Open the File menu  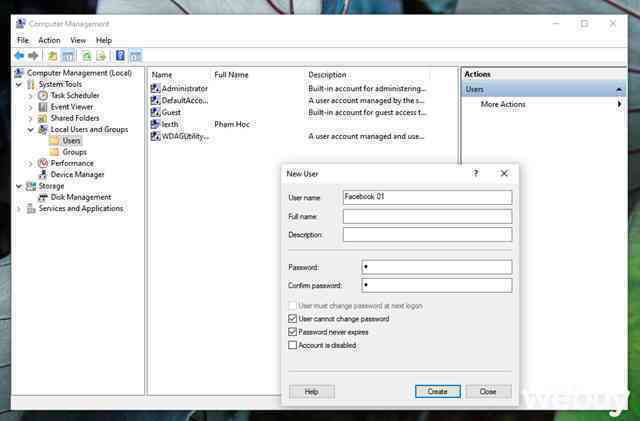pos(23,40)
